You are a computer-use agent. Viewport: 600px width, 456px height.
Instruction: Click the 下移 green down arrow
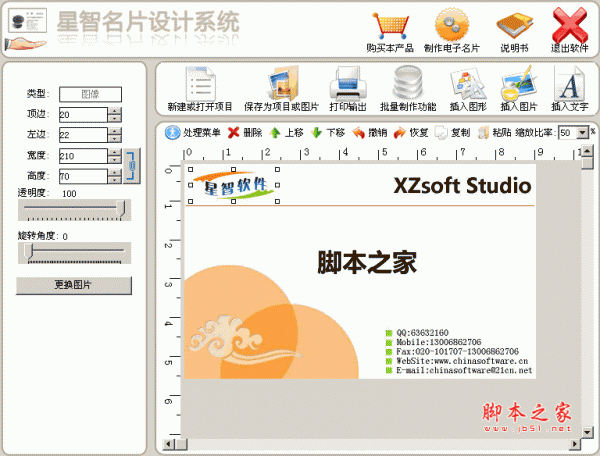(x=328, y=133)
